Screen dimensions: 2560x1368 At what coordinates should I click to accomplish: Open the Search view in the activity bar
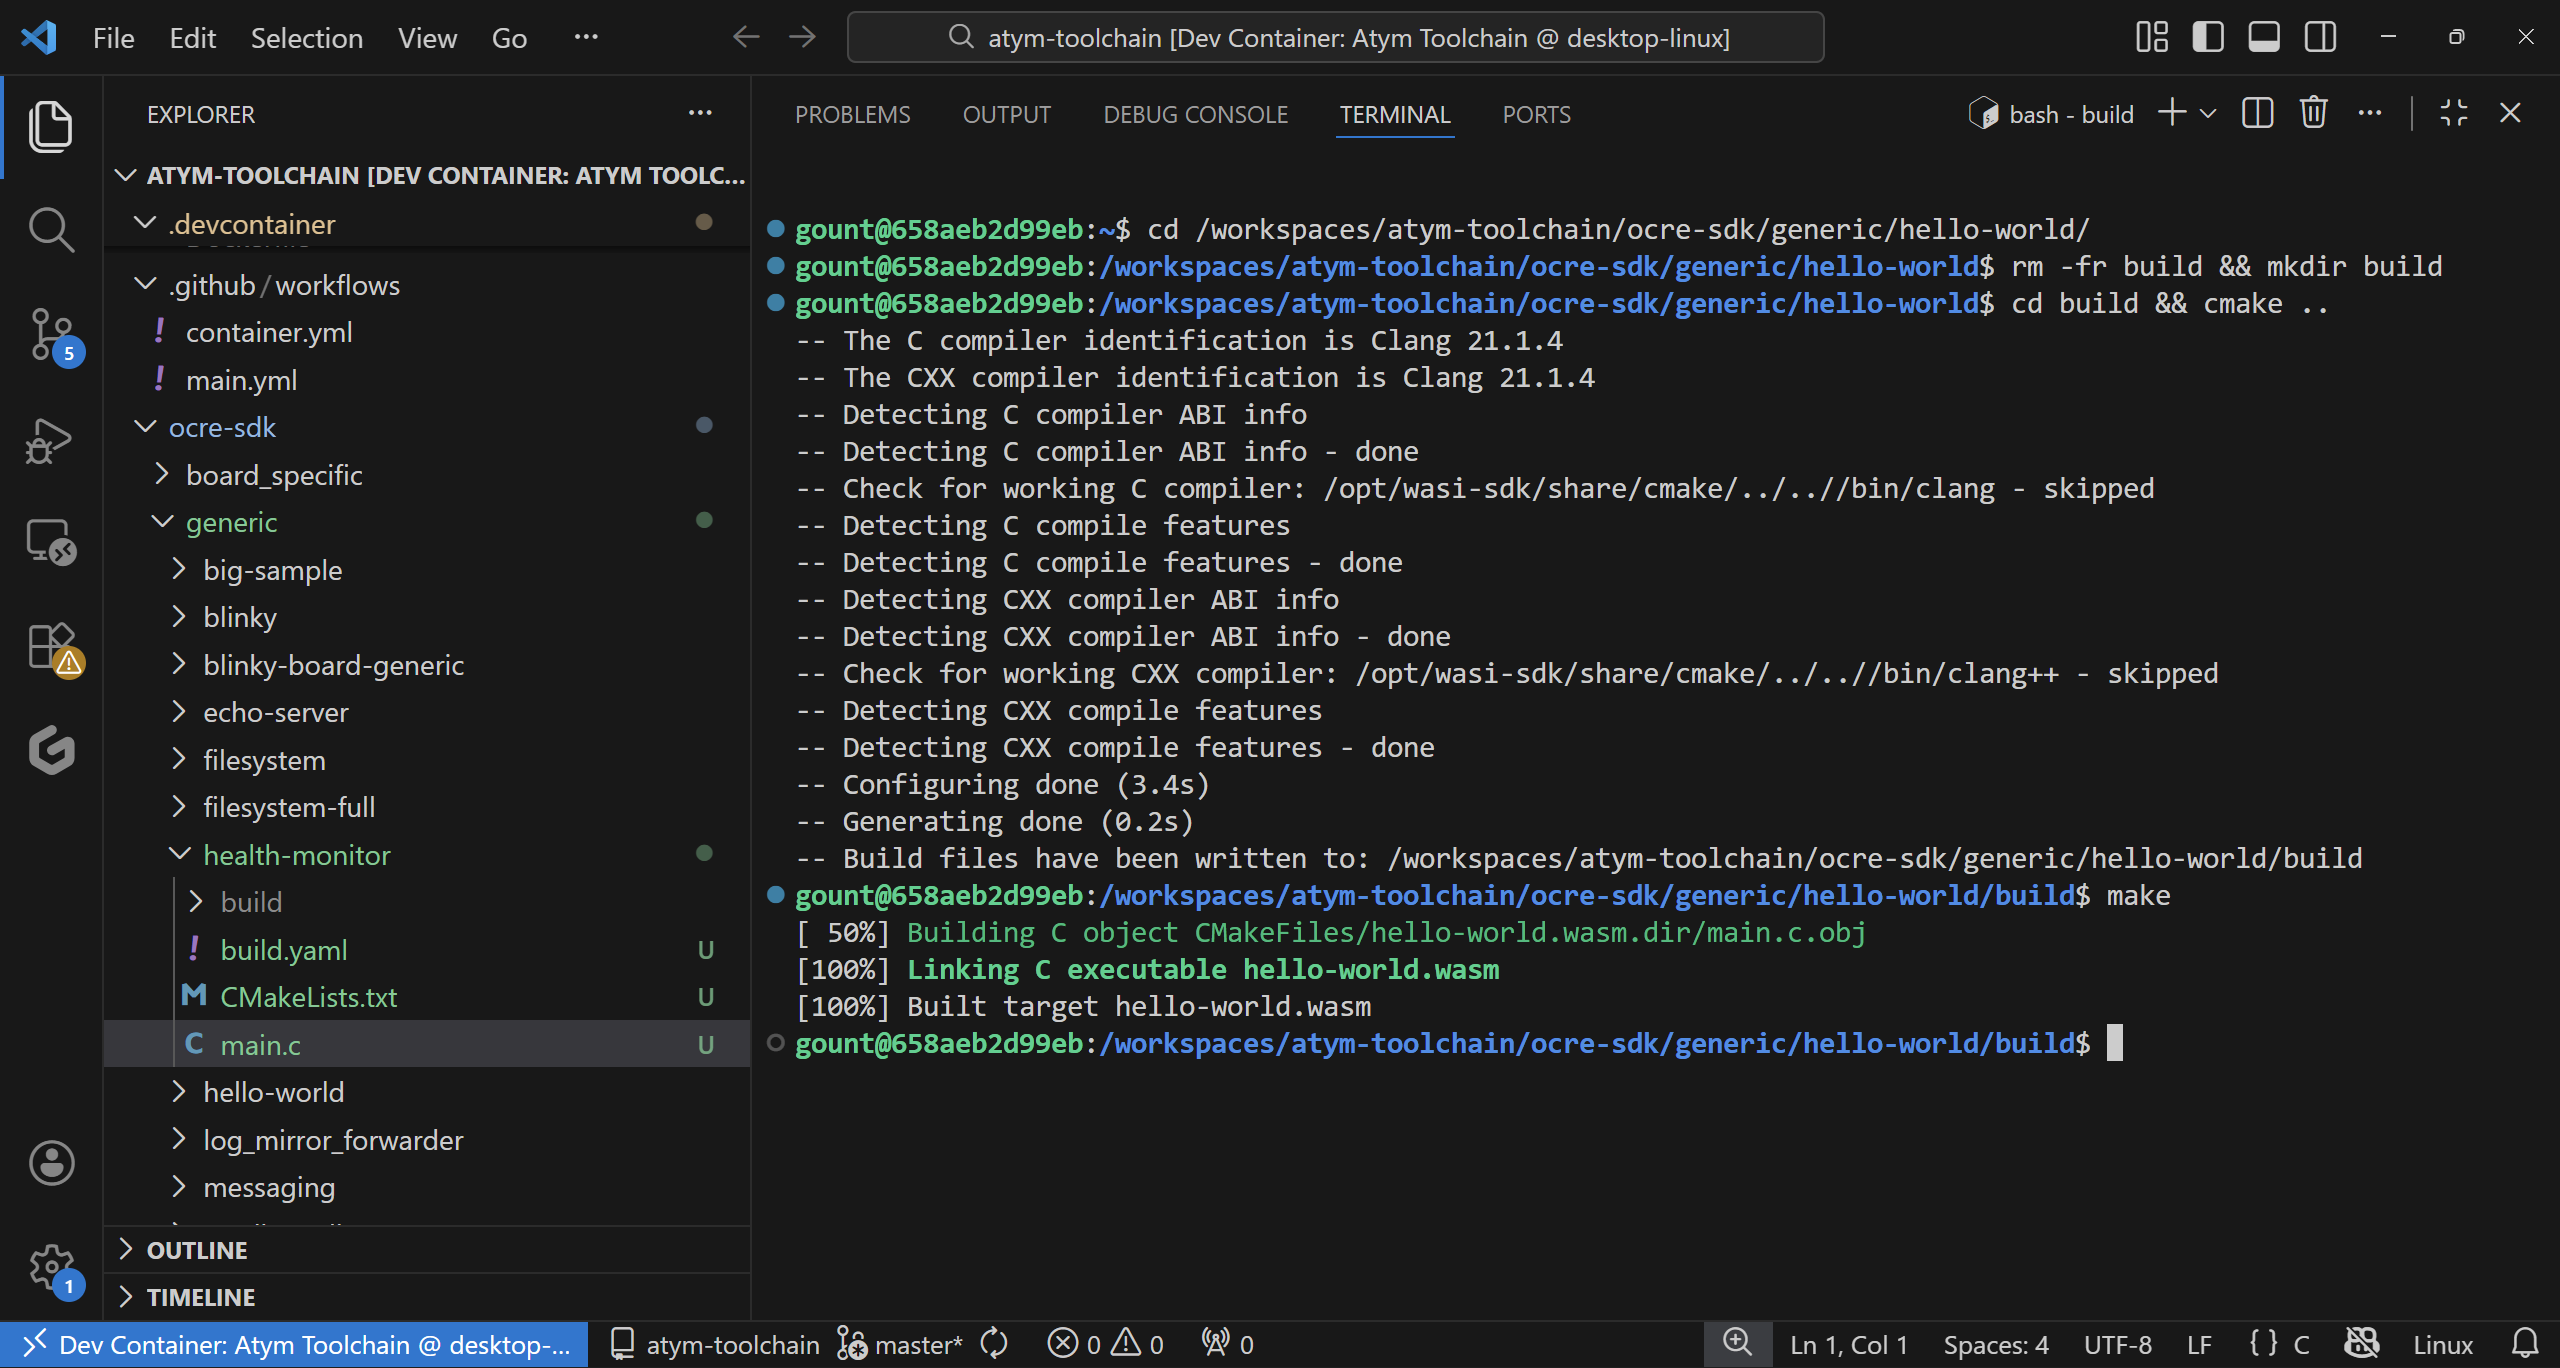(x=50, y=228)
